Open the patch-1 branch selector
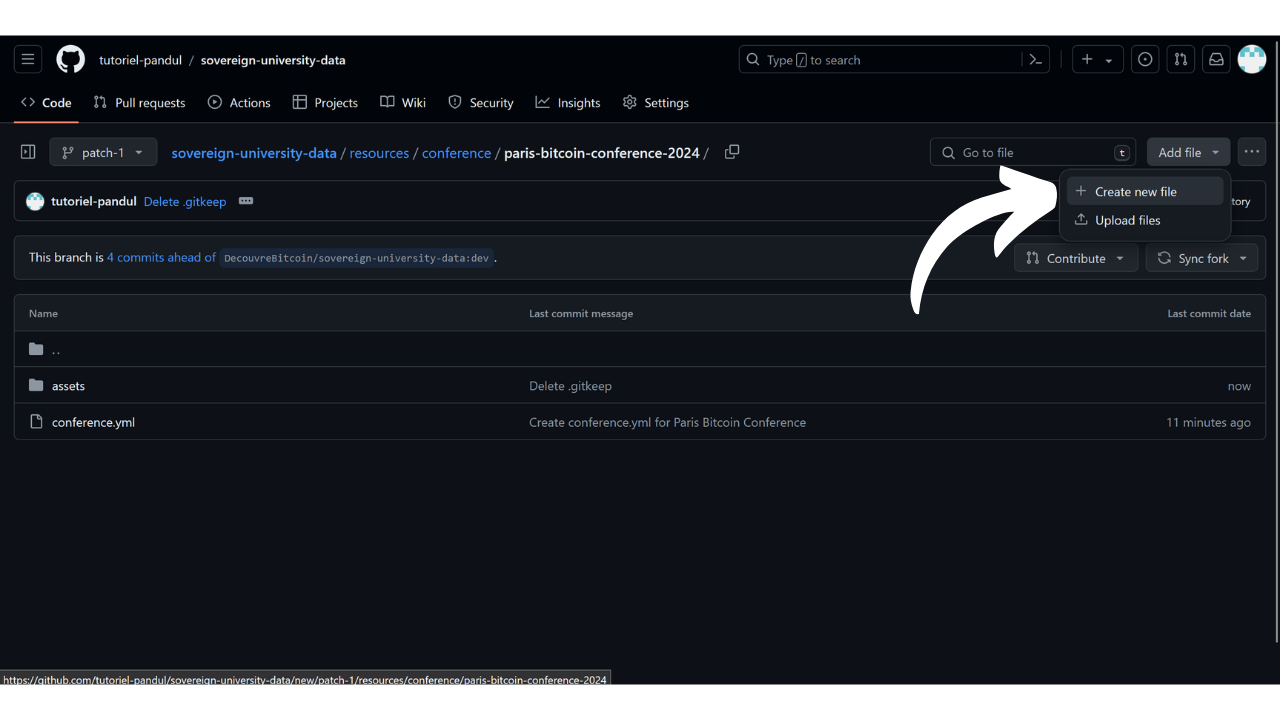This screenshot has width=1280, height=720. coord(103,152)
